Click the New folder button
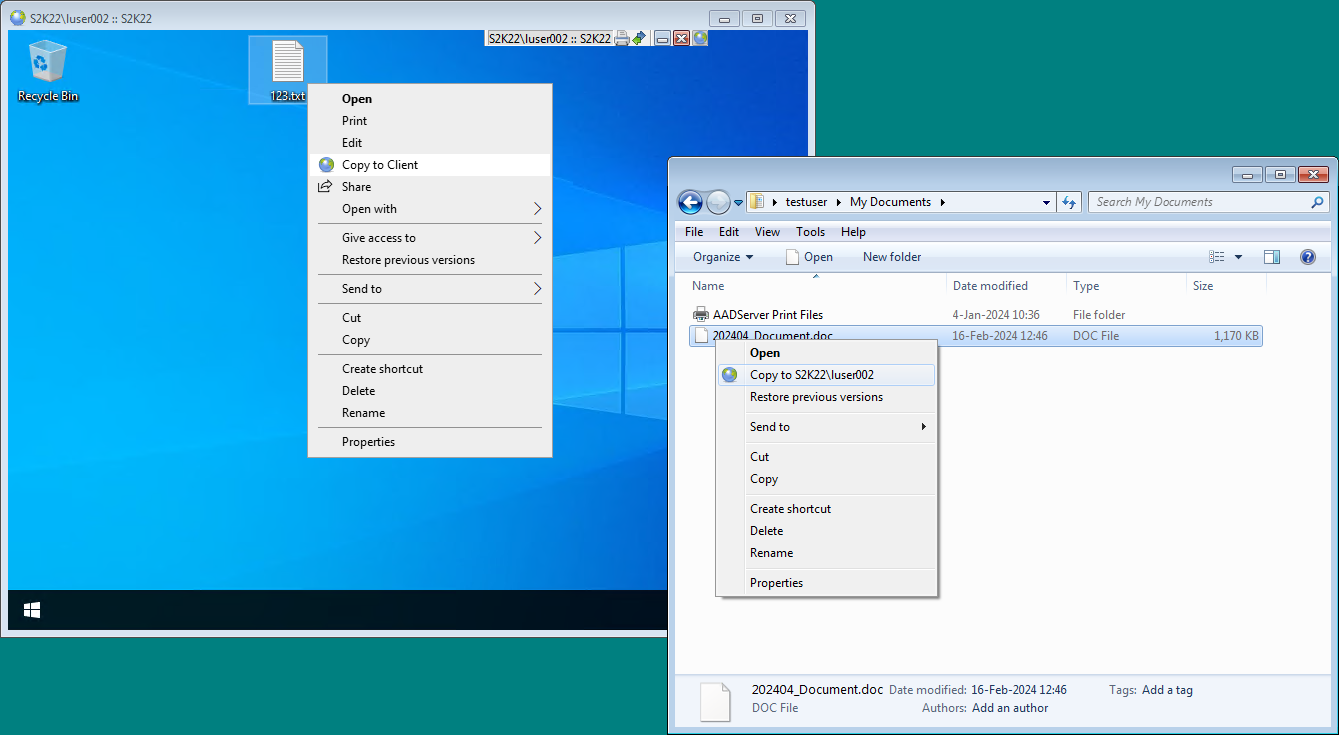Screen dimensions: 1339x735 tap(891, 257)
